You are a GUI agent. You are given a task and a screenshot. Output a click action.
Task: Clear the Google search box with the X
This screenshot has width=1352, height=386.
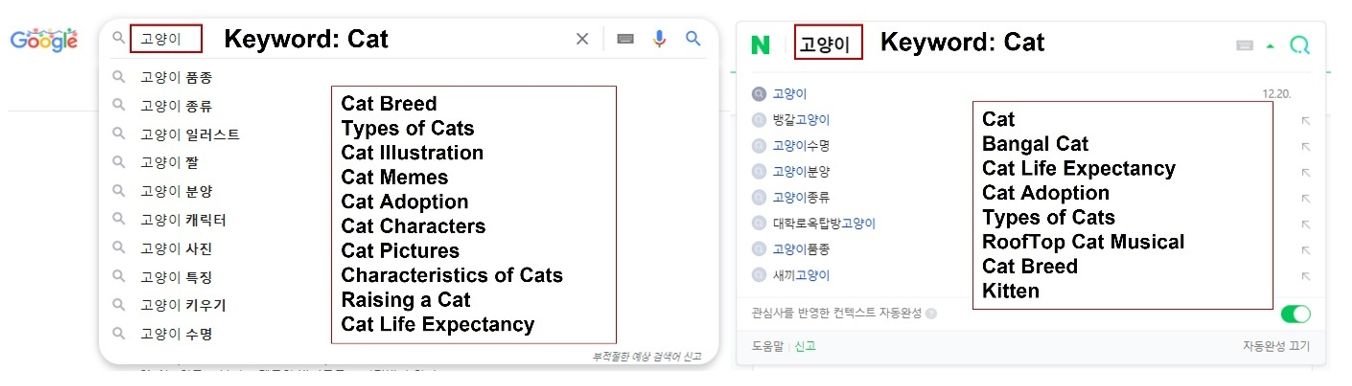(x=582, y=39)
